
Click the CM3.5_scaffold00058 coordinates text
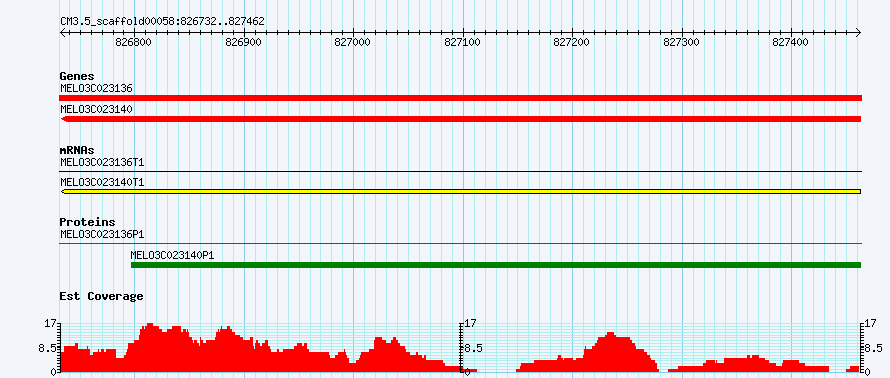point(162,22)
